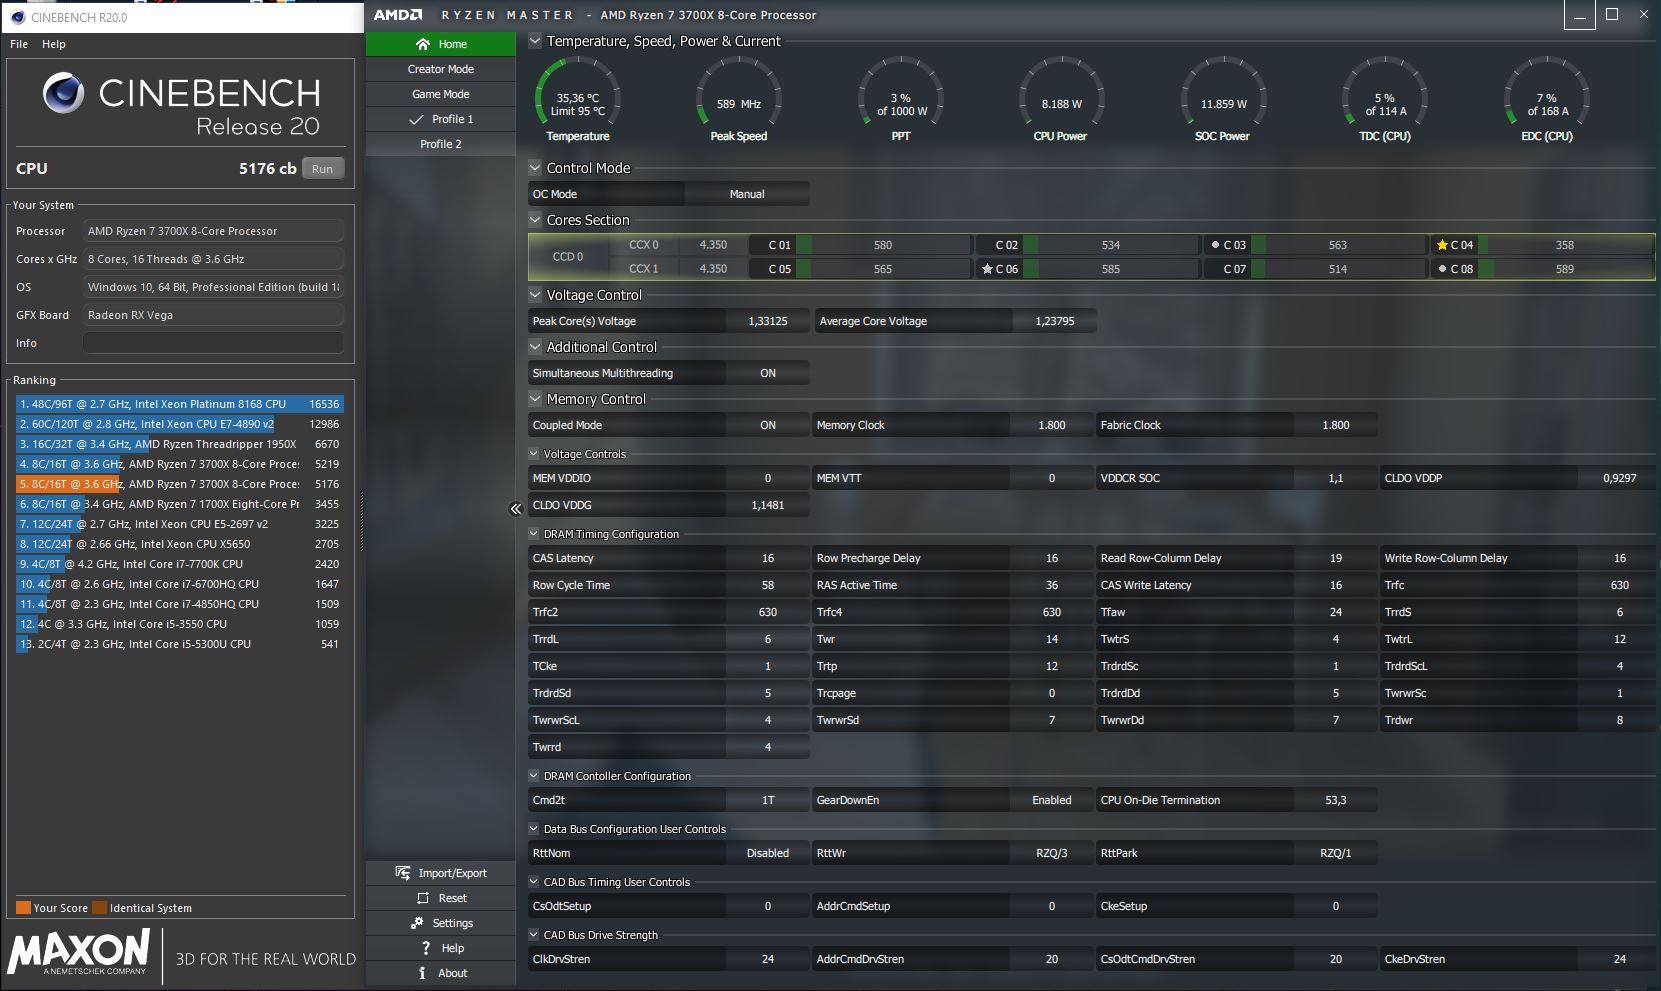The width and height of the screenshot is (1661, 991).
Task: Collapse the Cores Section
Action: coord(535,220)
